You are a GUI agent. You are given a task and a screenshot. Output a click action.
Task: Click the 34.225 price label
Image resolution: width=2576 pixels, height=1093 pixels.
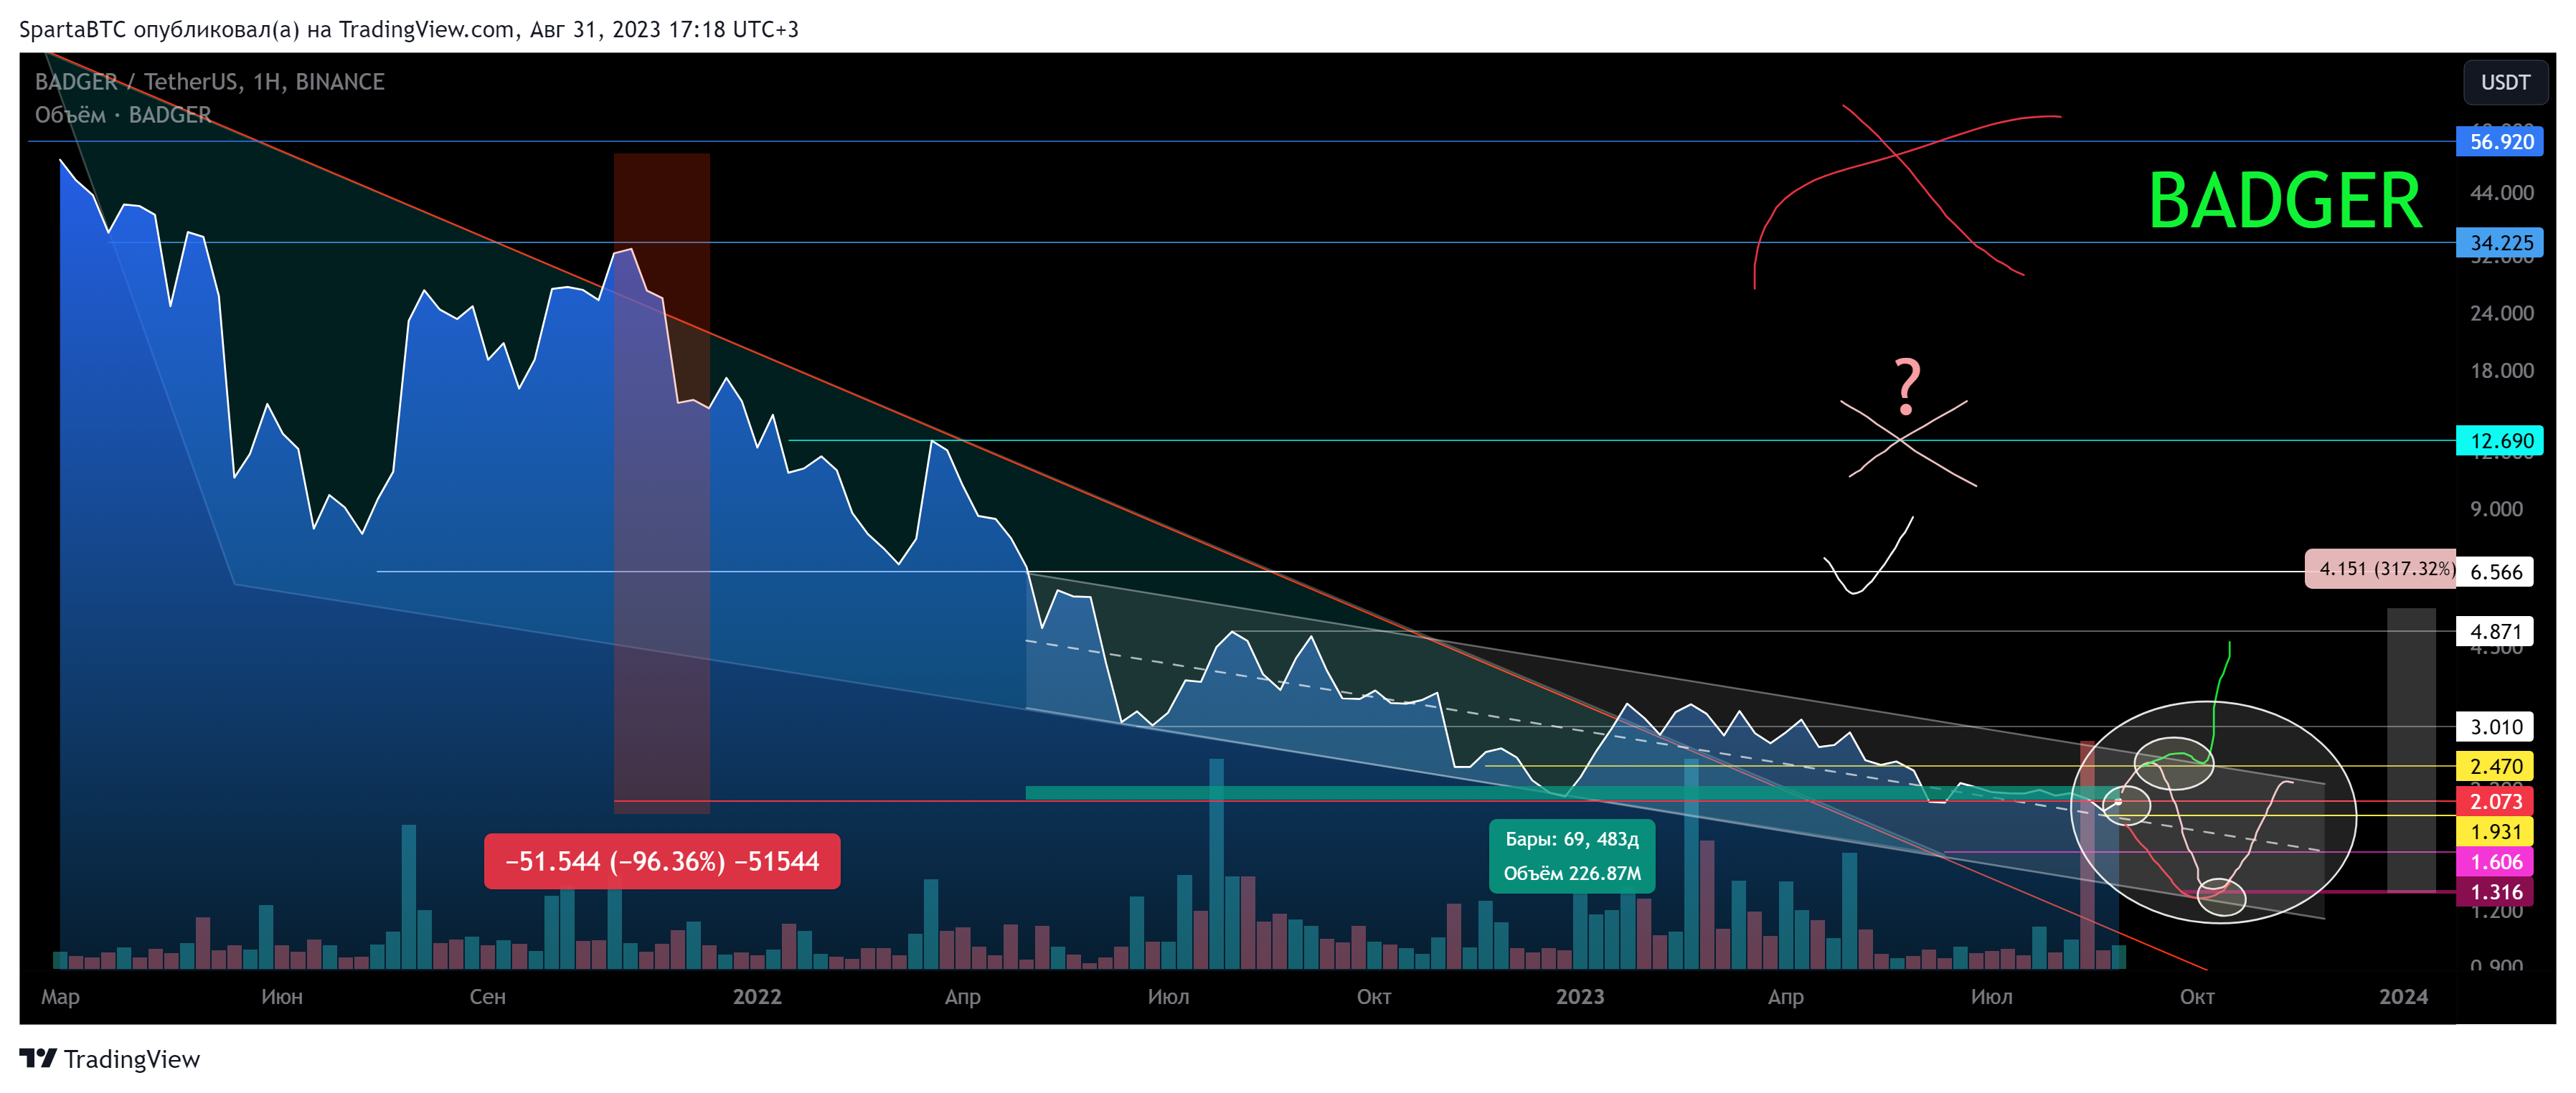(x=2499, y=243)
